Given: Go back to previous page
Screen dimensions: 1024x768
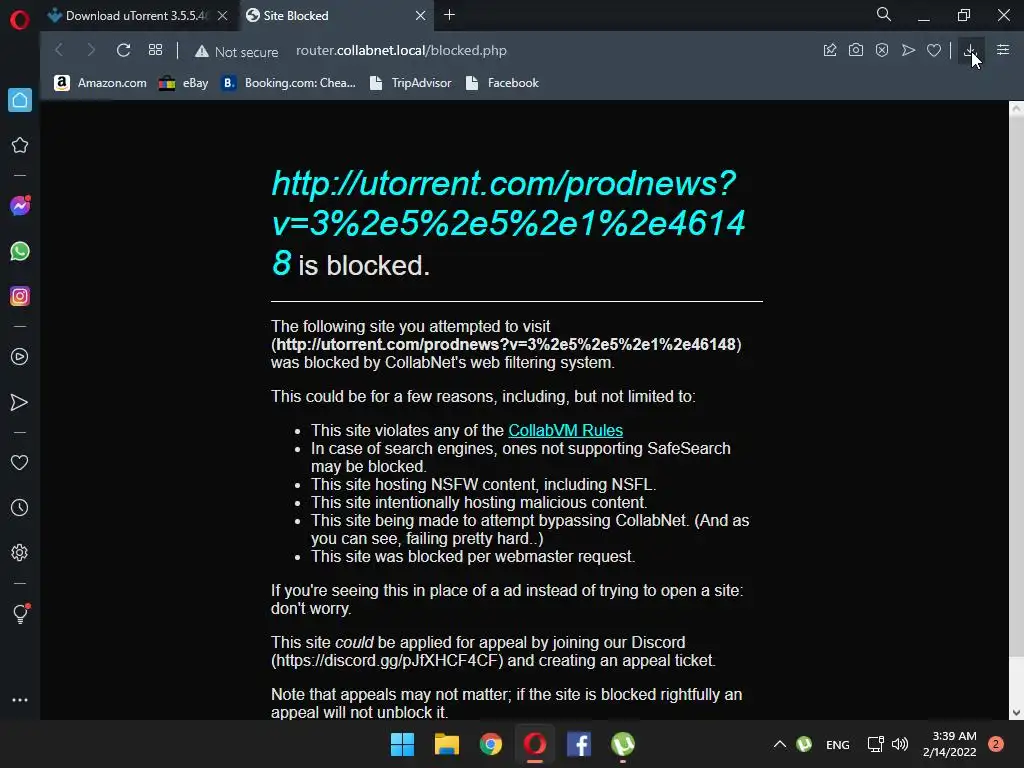Looking at the screenshot, I should coord(59,50).
